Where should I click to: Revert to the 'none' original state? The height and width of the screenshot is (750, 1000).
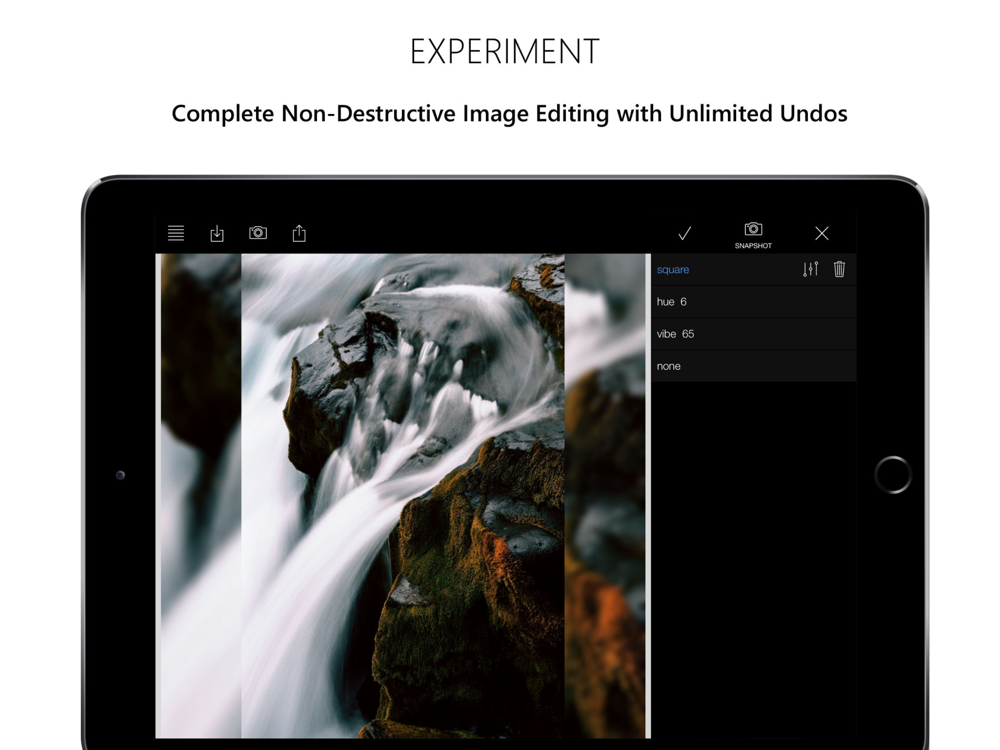pyautogui.click(x=669, y=366)
